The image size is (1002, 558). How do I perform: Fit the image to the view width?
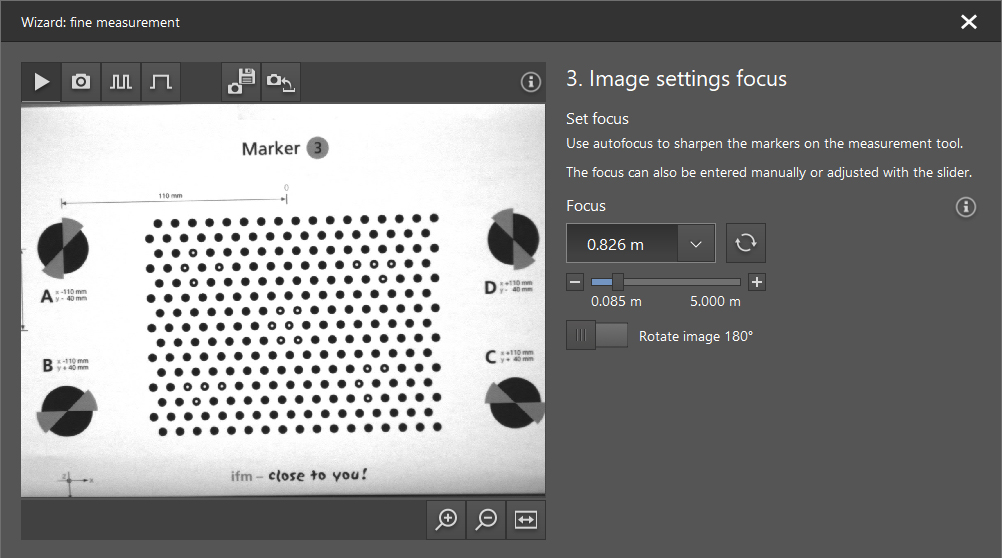click(x=526, y=519)
